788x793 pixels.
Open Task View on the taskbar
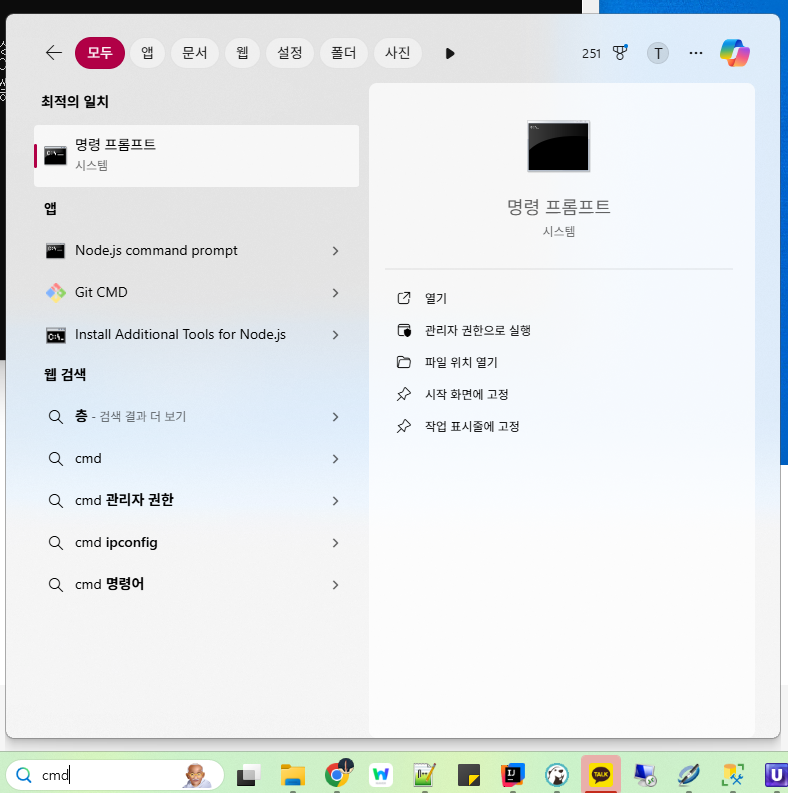[248, 775]
